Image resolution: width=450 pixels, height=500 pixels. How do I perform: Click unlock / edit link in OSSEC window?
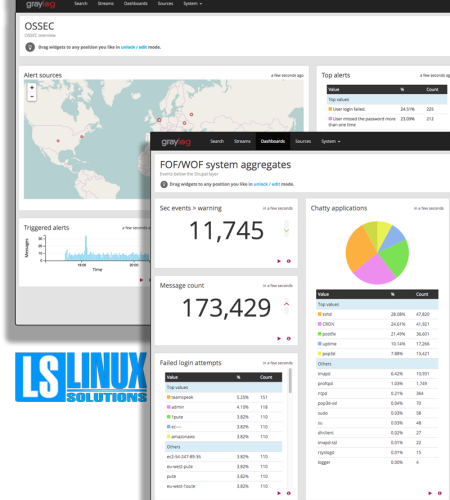coord(134,47)
